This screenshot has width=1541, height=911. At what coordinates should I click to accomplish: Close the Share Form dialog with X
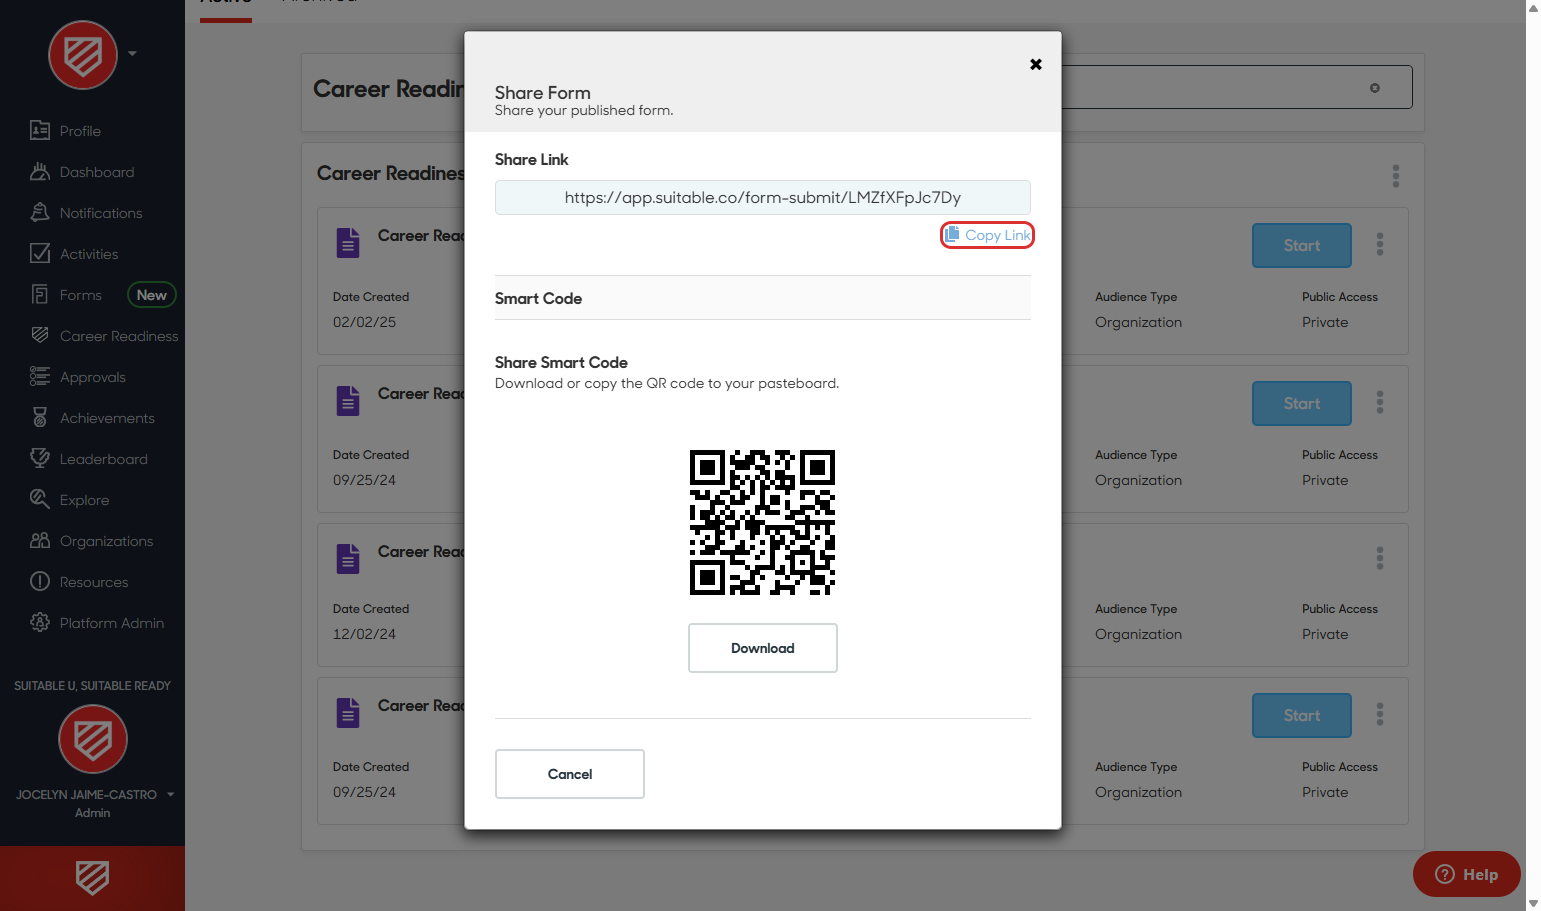[1036, 64]
